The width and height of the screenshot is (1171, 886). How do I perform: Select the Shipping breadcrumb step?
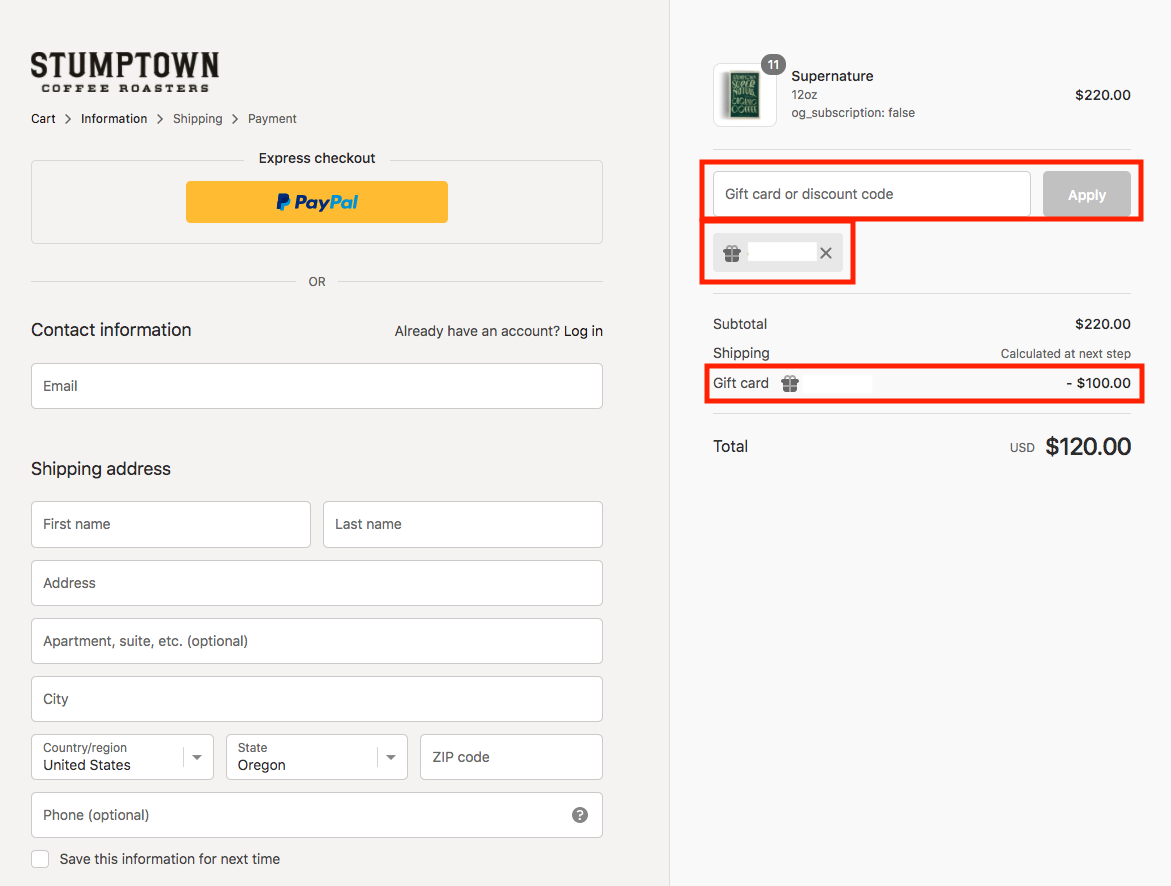[198, 119]
